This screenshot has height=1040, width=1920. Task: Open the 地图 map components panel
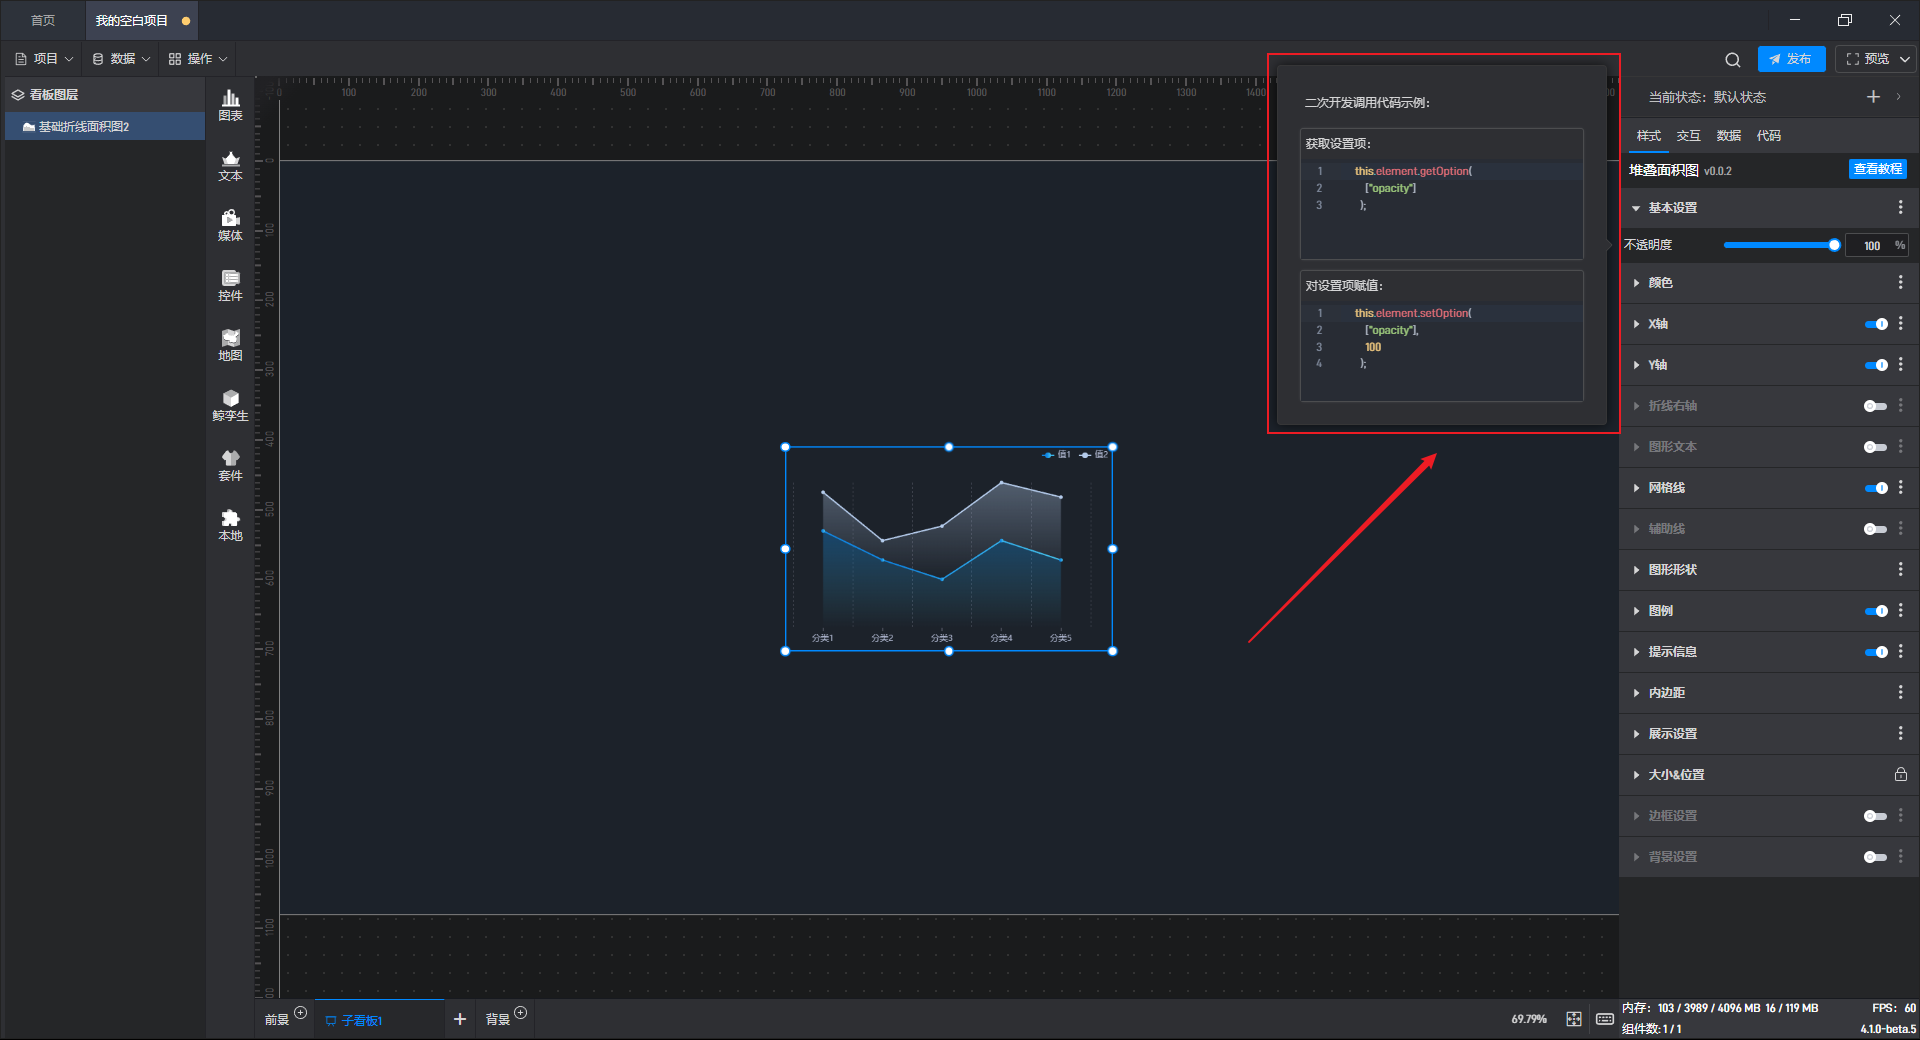[230, 345]
